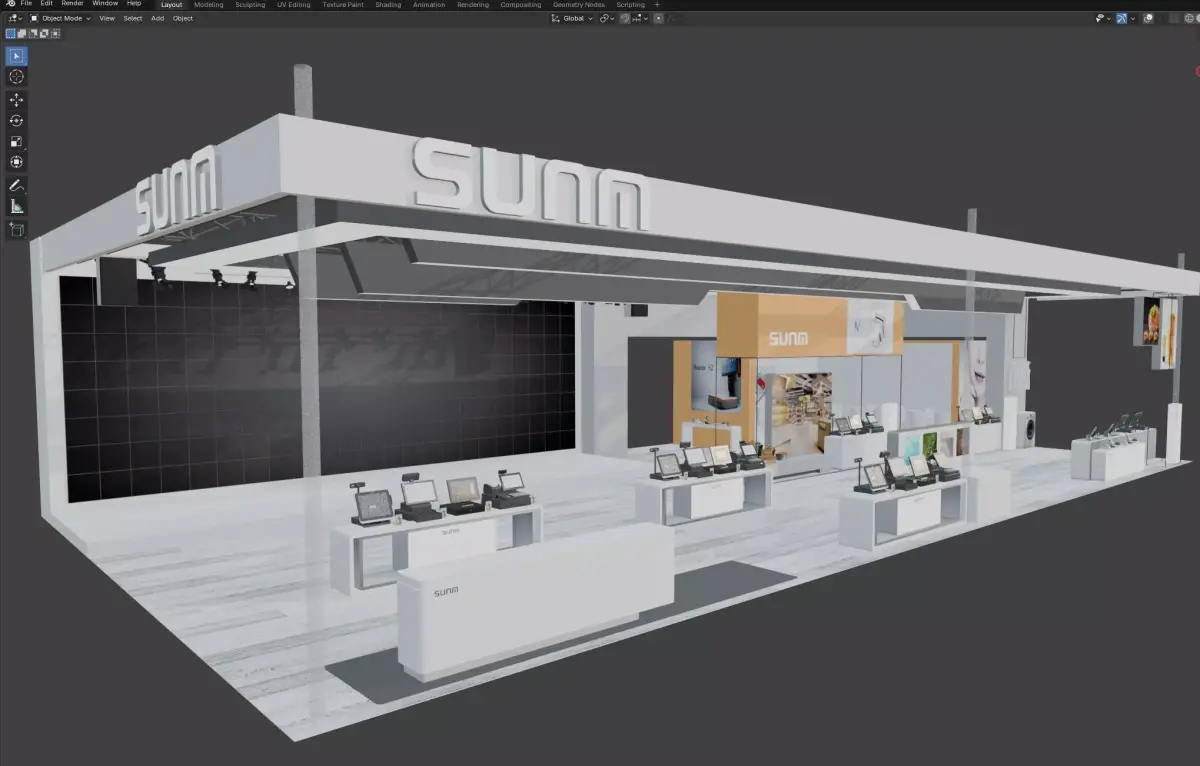Select the Annotate pencil tool

[x=17, y=185]
